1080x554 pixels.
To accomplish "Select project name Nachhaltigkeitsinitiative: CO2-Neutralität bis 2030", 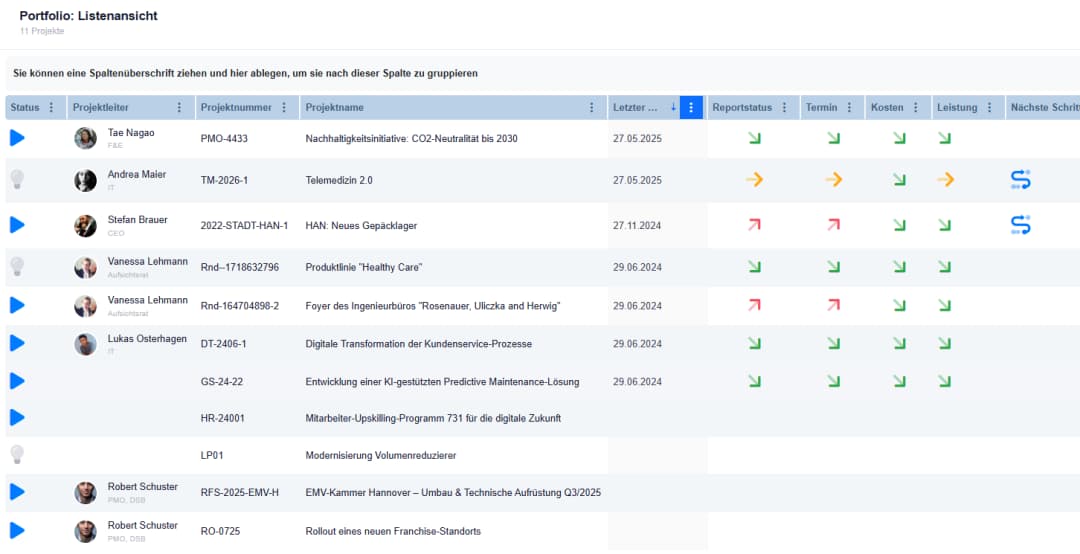I will coord(411,138).
